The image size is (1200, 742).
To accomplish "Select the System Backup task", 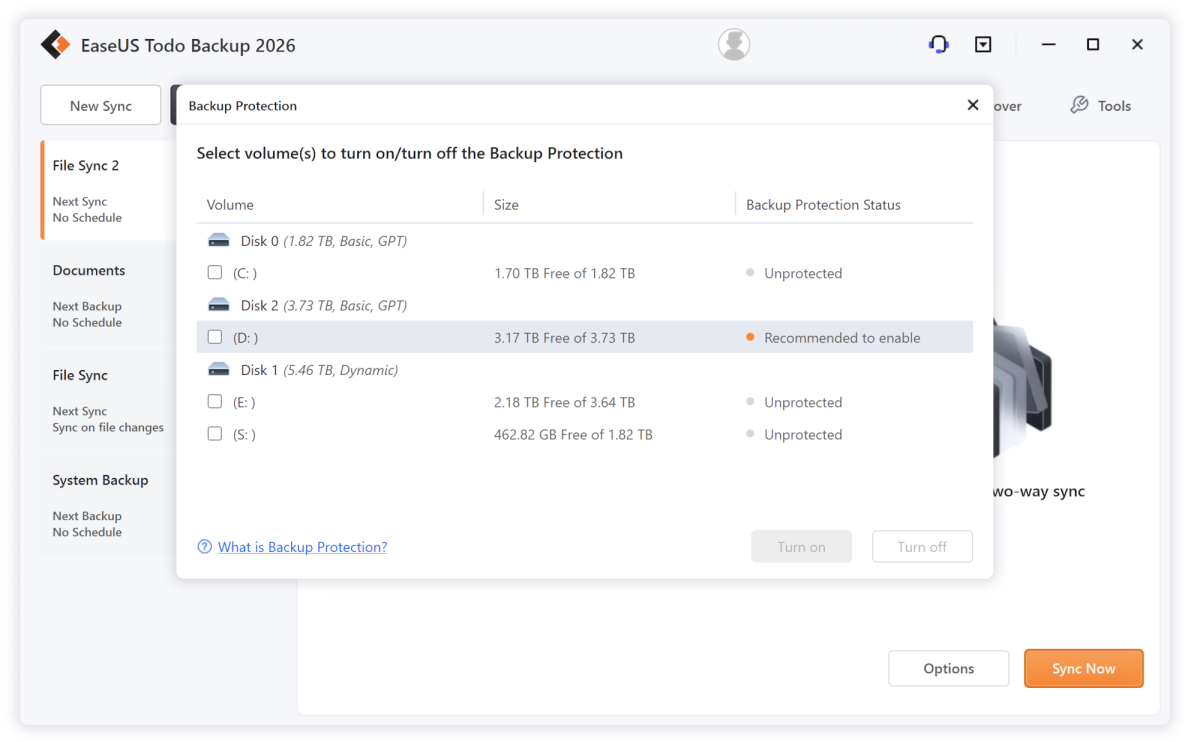I will 109,505.
